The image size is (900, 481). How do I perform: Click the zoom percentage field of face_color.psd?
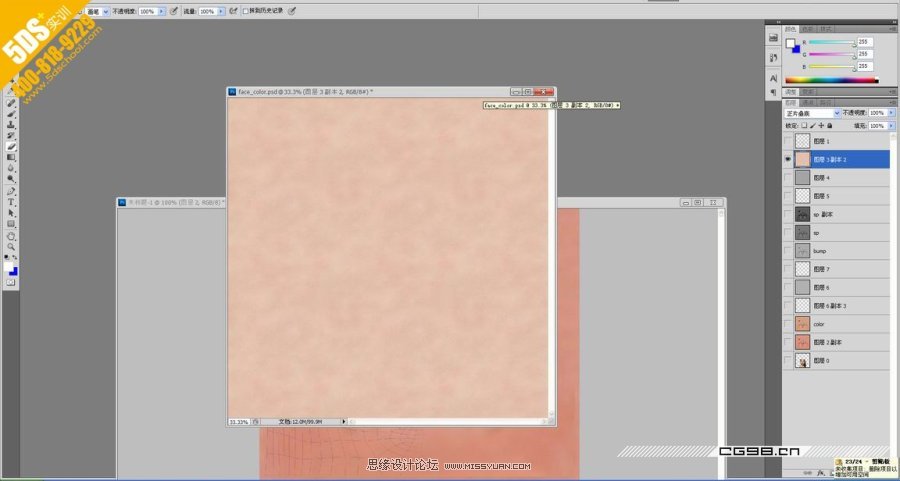238,421
